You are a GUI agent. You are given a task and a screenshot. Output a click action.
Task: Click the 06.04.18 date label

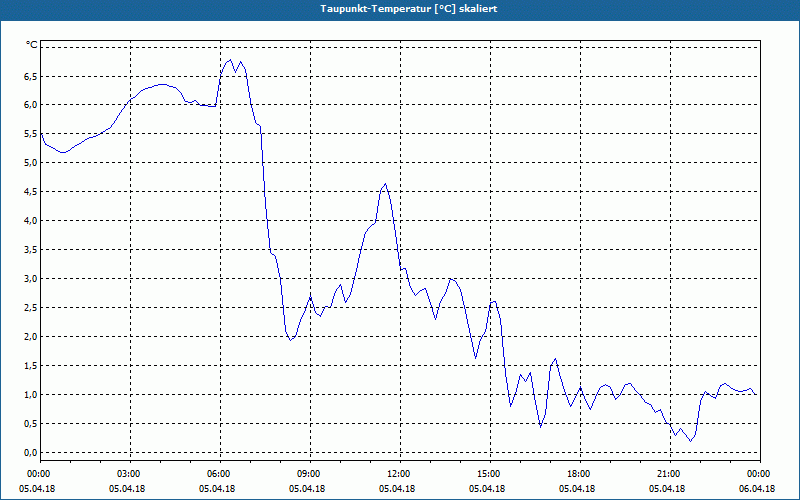click(x=757, y=489)
